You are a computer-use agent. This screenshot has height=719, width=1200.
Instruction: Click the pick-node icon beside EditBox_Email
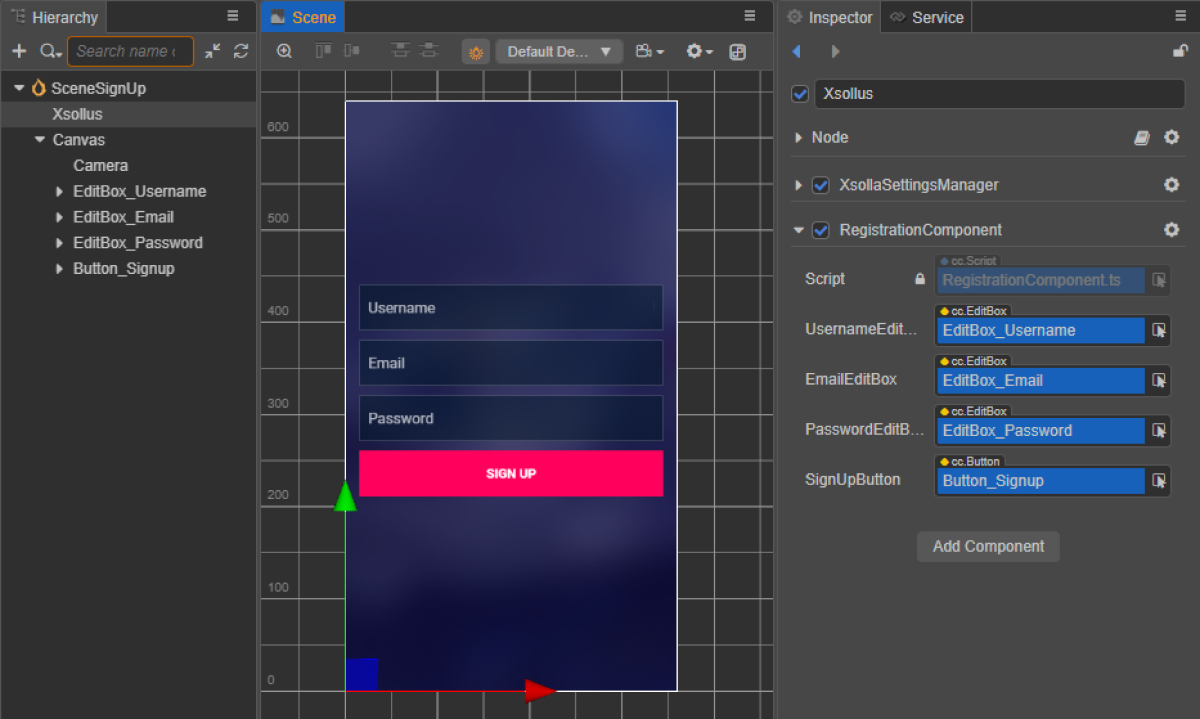click(x=1159, y=380)
